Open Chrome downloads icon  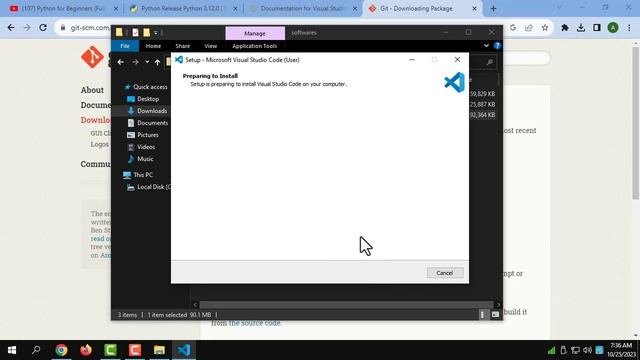coord(581,28)
